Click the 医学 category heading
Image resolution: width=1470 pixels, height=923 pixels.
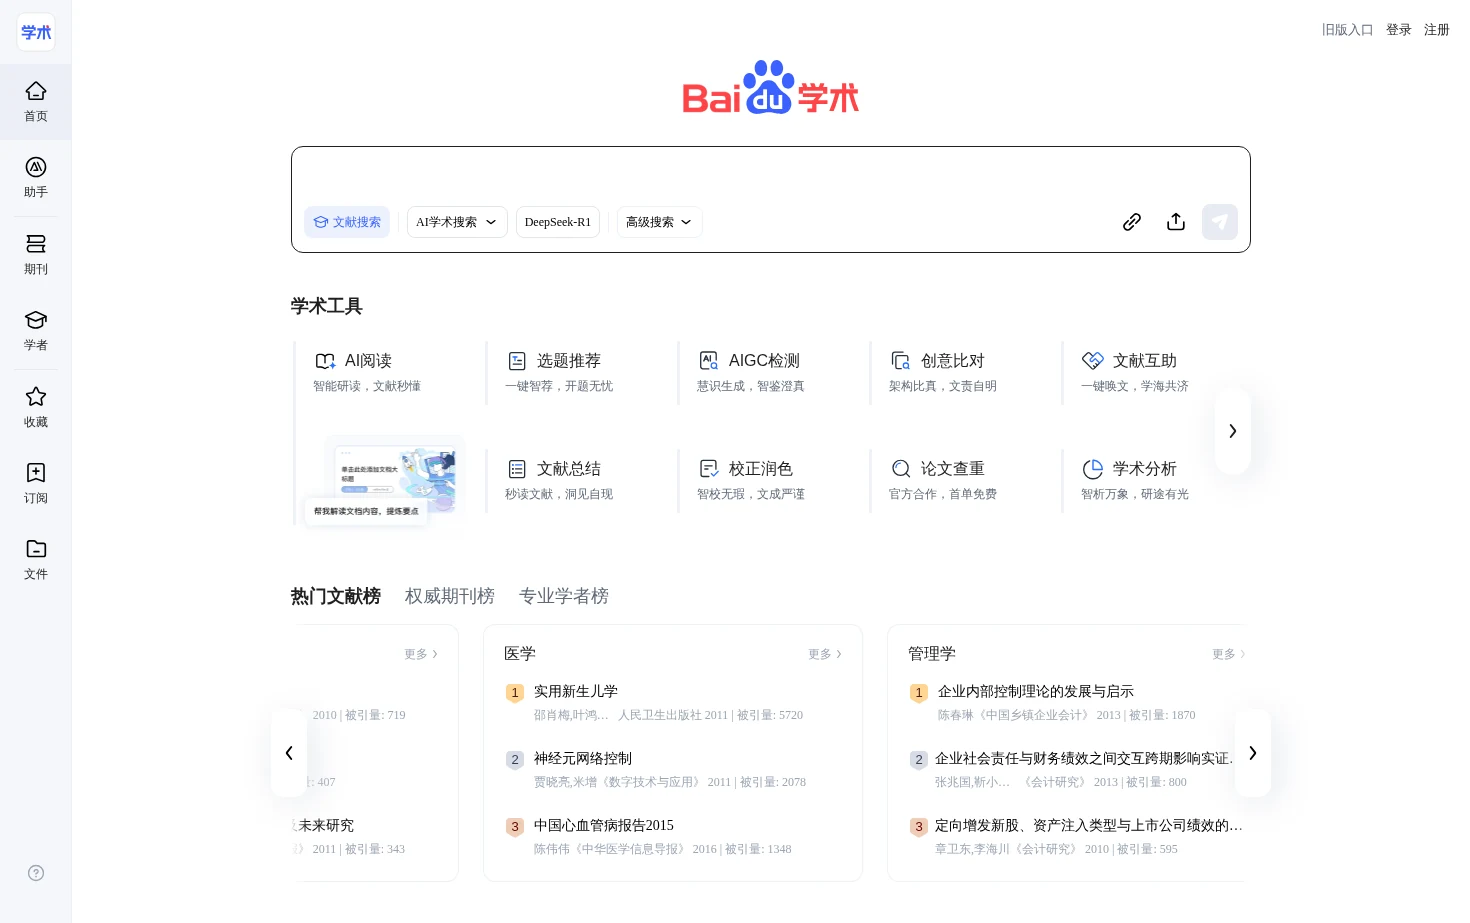tap(520, 654)
